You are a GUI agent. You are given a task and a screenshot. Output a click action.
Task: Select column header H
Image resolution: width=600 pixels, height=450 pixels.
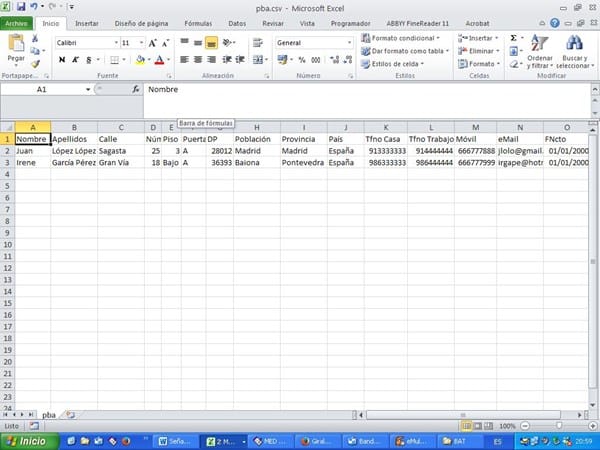(x=257, y=127)
